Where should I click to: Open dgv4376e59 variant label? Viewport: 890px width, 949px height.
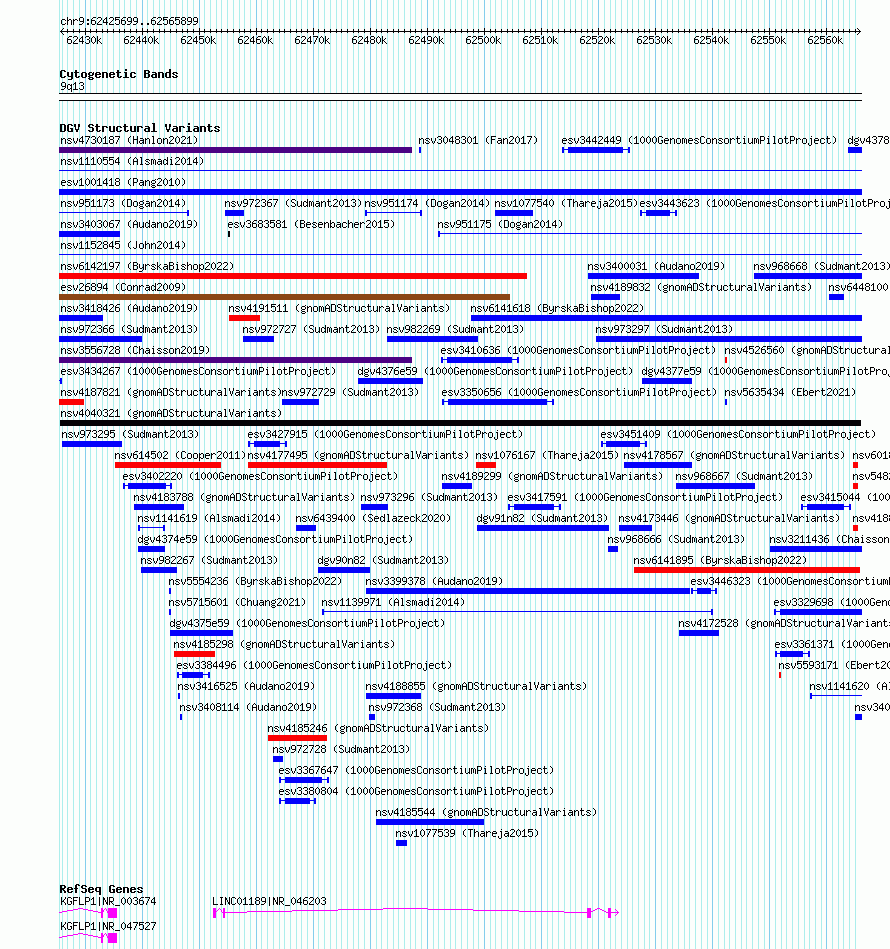click(495, 372)
